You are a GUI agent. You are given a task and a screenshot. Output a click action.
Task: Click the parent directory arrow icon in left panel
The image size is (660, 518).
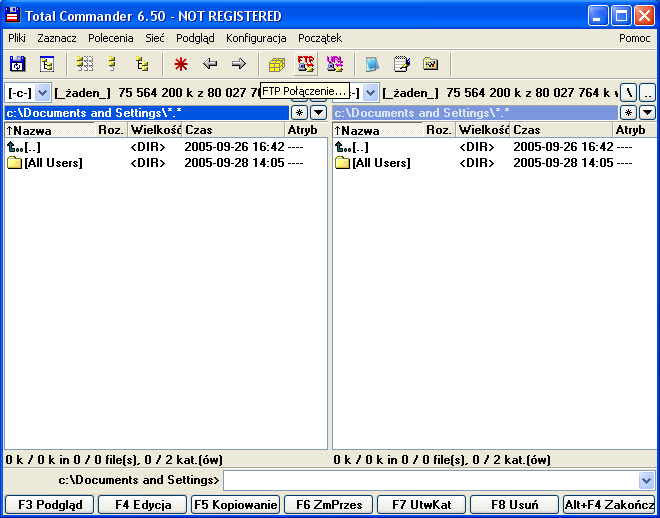tap(15, 147)
